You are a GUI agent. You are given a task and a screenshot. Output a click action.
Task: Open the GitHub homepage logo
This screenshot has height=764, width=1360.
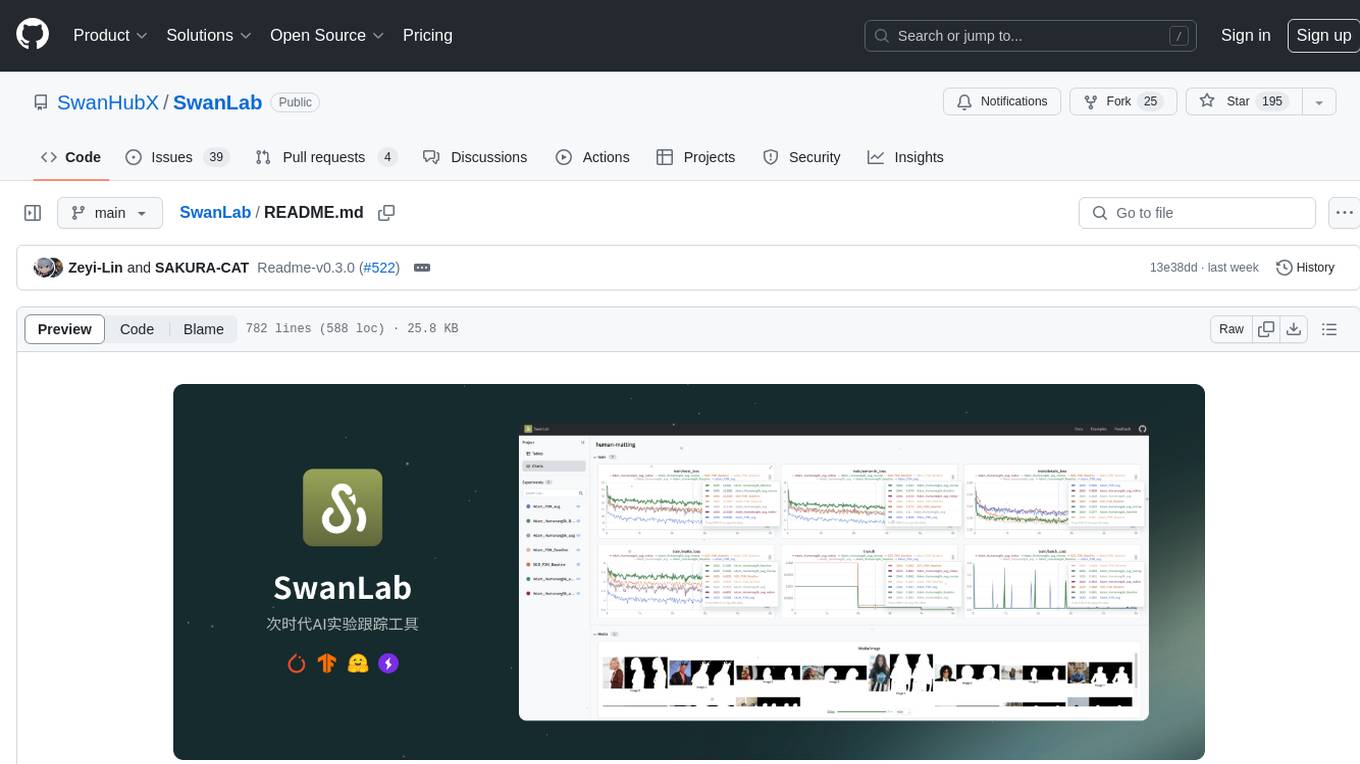point(32,35)
